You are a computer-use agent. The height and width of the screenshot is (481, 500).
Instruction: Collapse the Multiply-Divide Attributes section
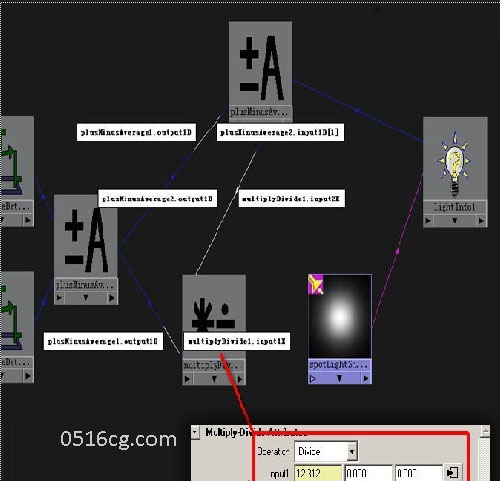point(195,433)
